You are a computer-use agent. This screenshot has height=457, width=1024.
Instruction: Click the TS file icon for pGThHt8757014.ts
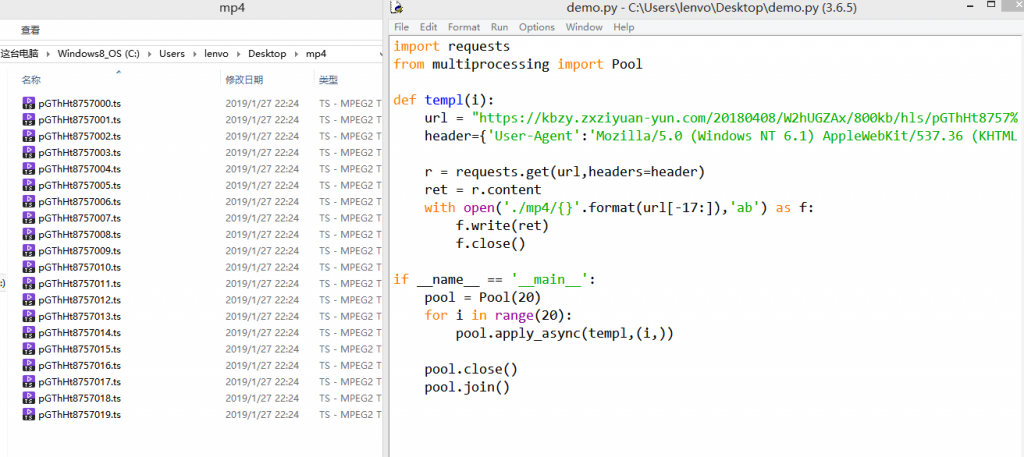tap(28, 332)
